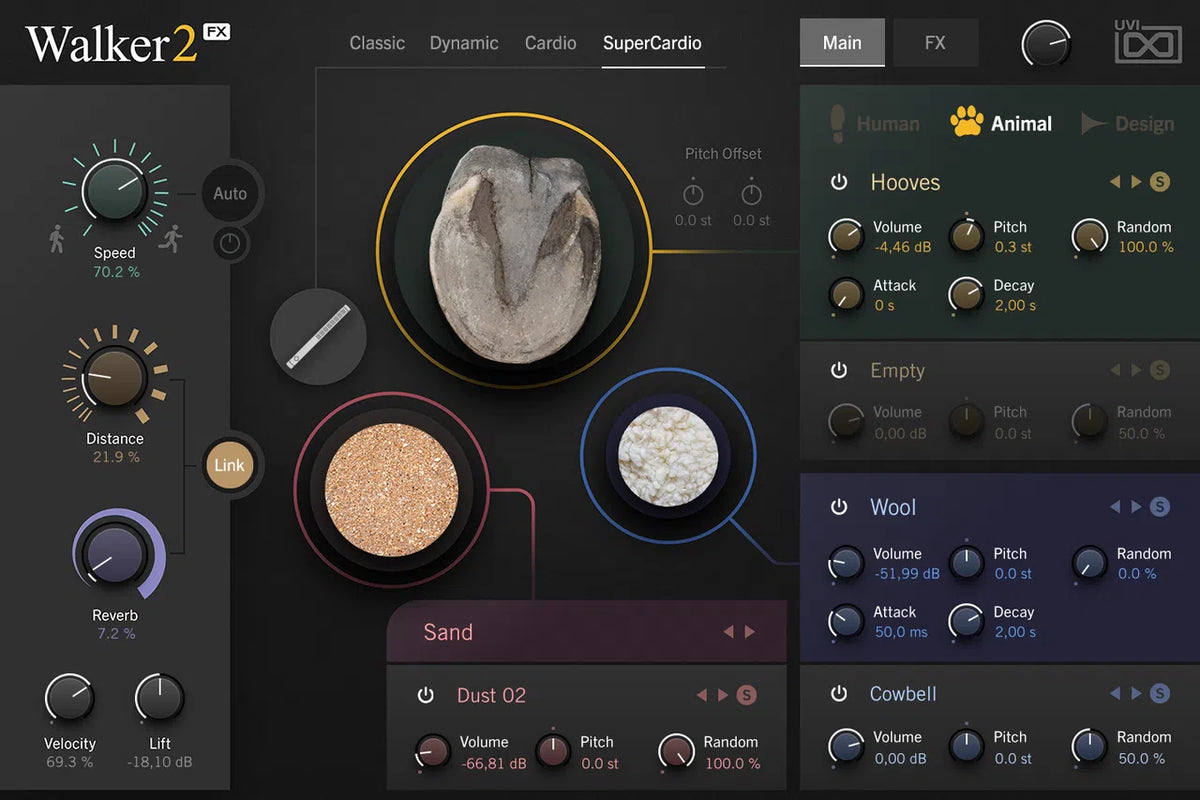Select the Animal paw icon category
This screenshot has width=1200, height=800.
click(x=966, y=123)
